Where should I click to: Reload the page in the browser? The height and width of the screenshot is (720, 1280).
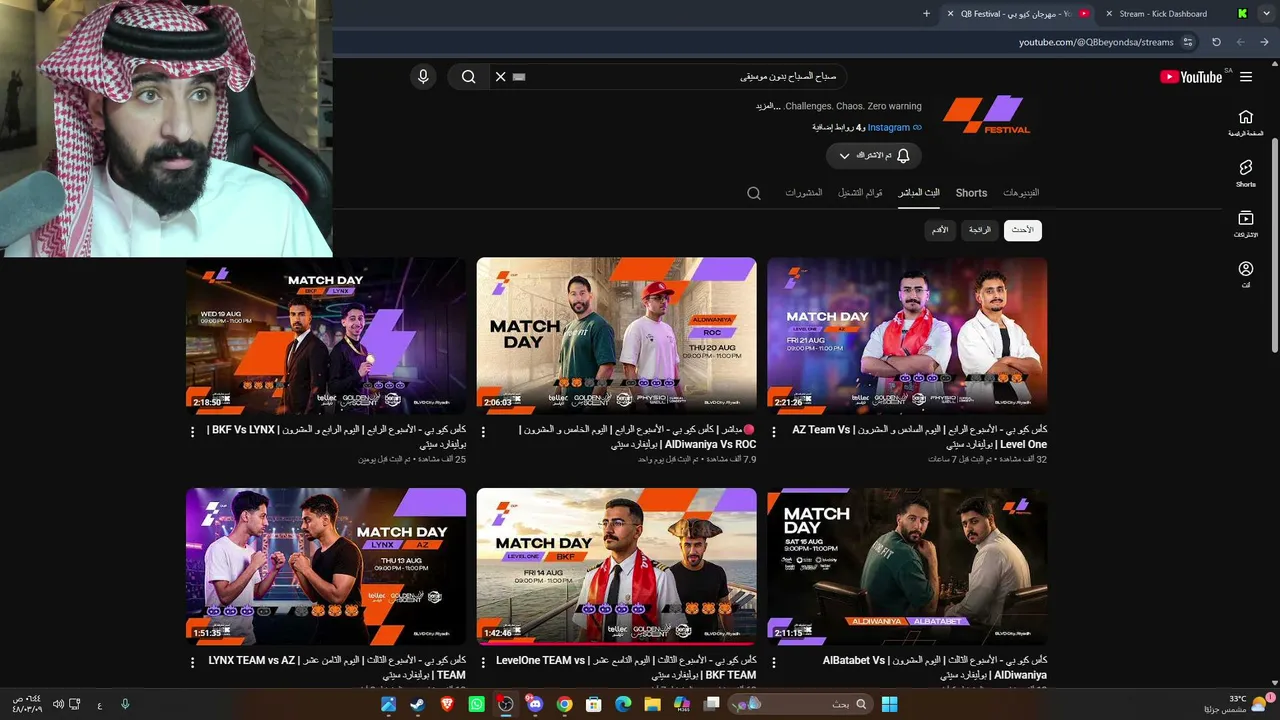(1216, 42)
